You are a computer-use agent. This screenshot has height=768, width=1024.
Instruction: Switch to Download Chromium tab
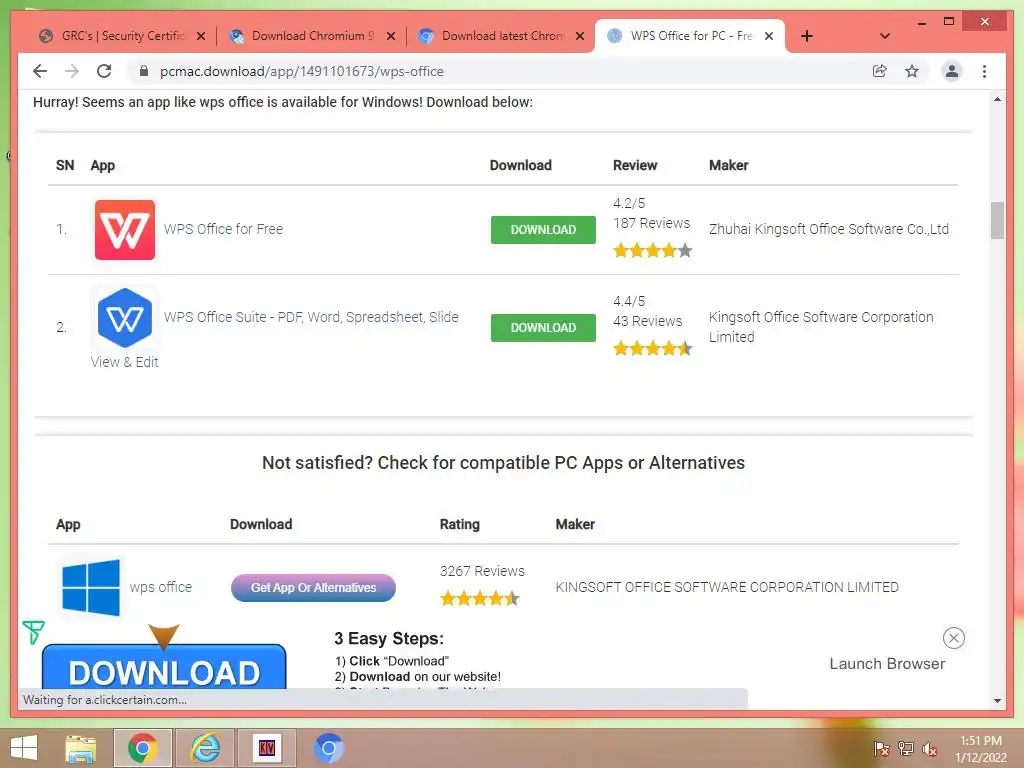[312, 36]
